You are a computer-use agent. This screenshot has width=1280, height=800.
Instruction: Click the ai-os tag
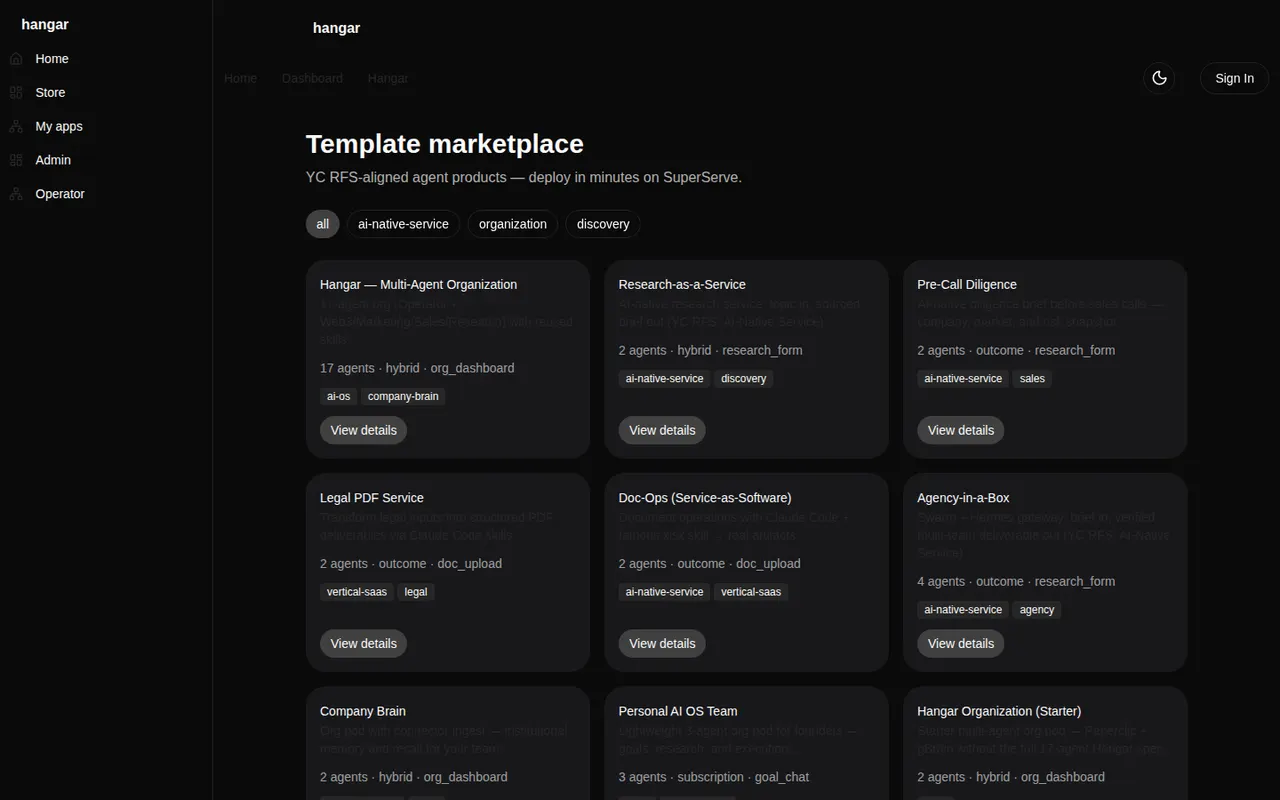pyautogui.click(x=339, y=396)
